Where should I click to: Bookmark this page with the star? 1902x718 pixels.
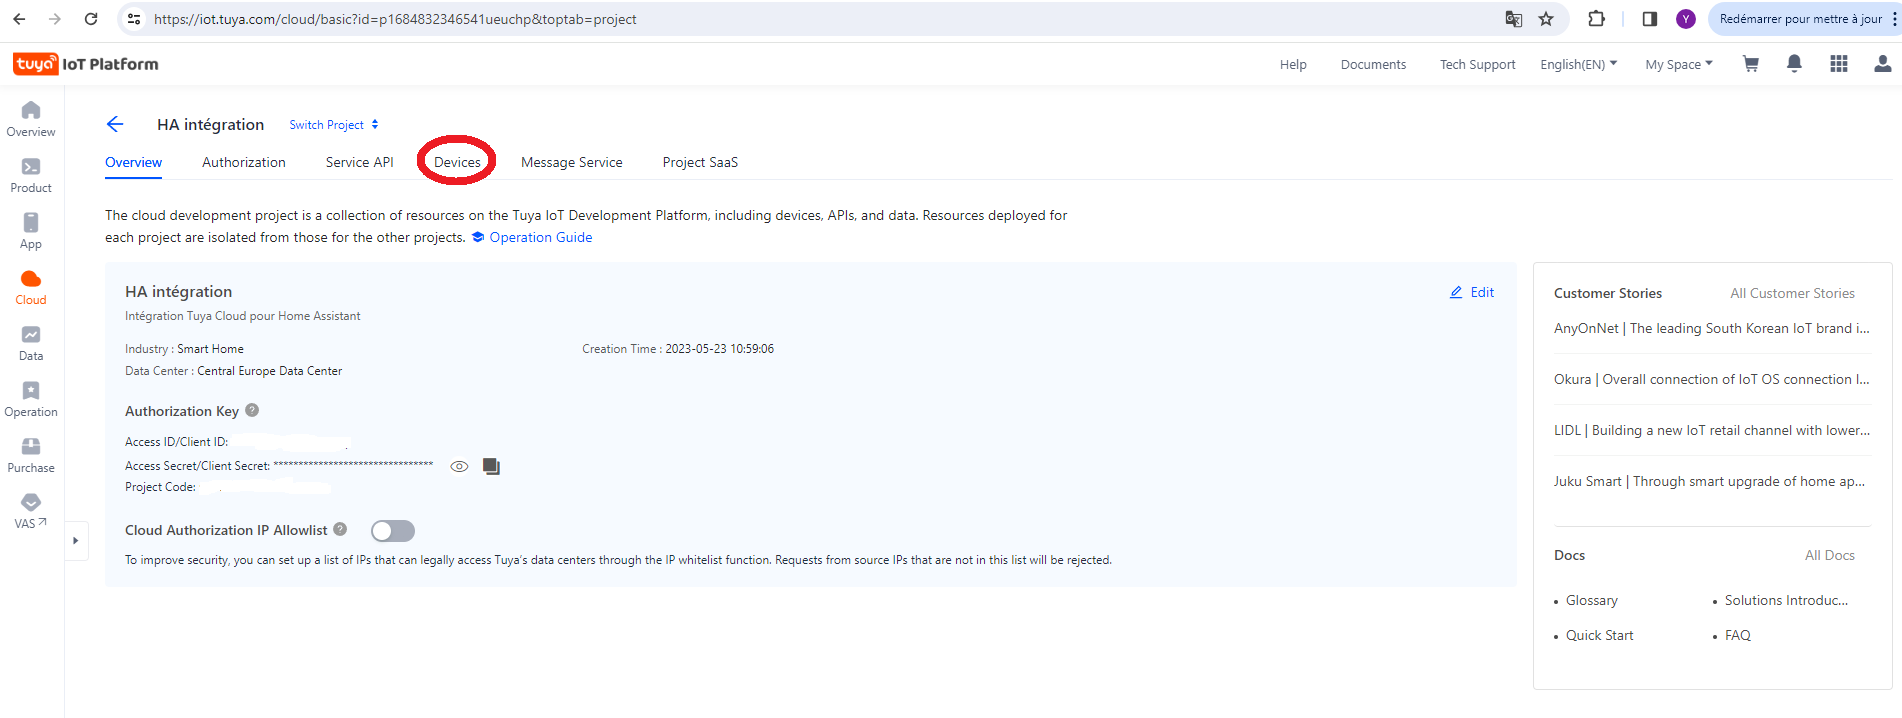tap(1546, 19)
